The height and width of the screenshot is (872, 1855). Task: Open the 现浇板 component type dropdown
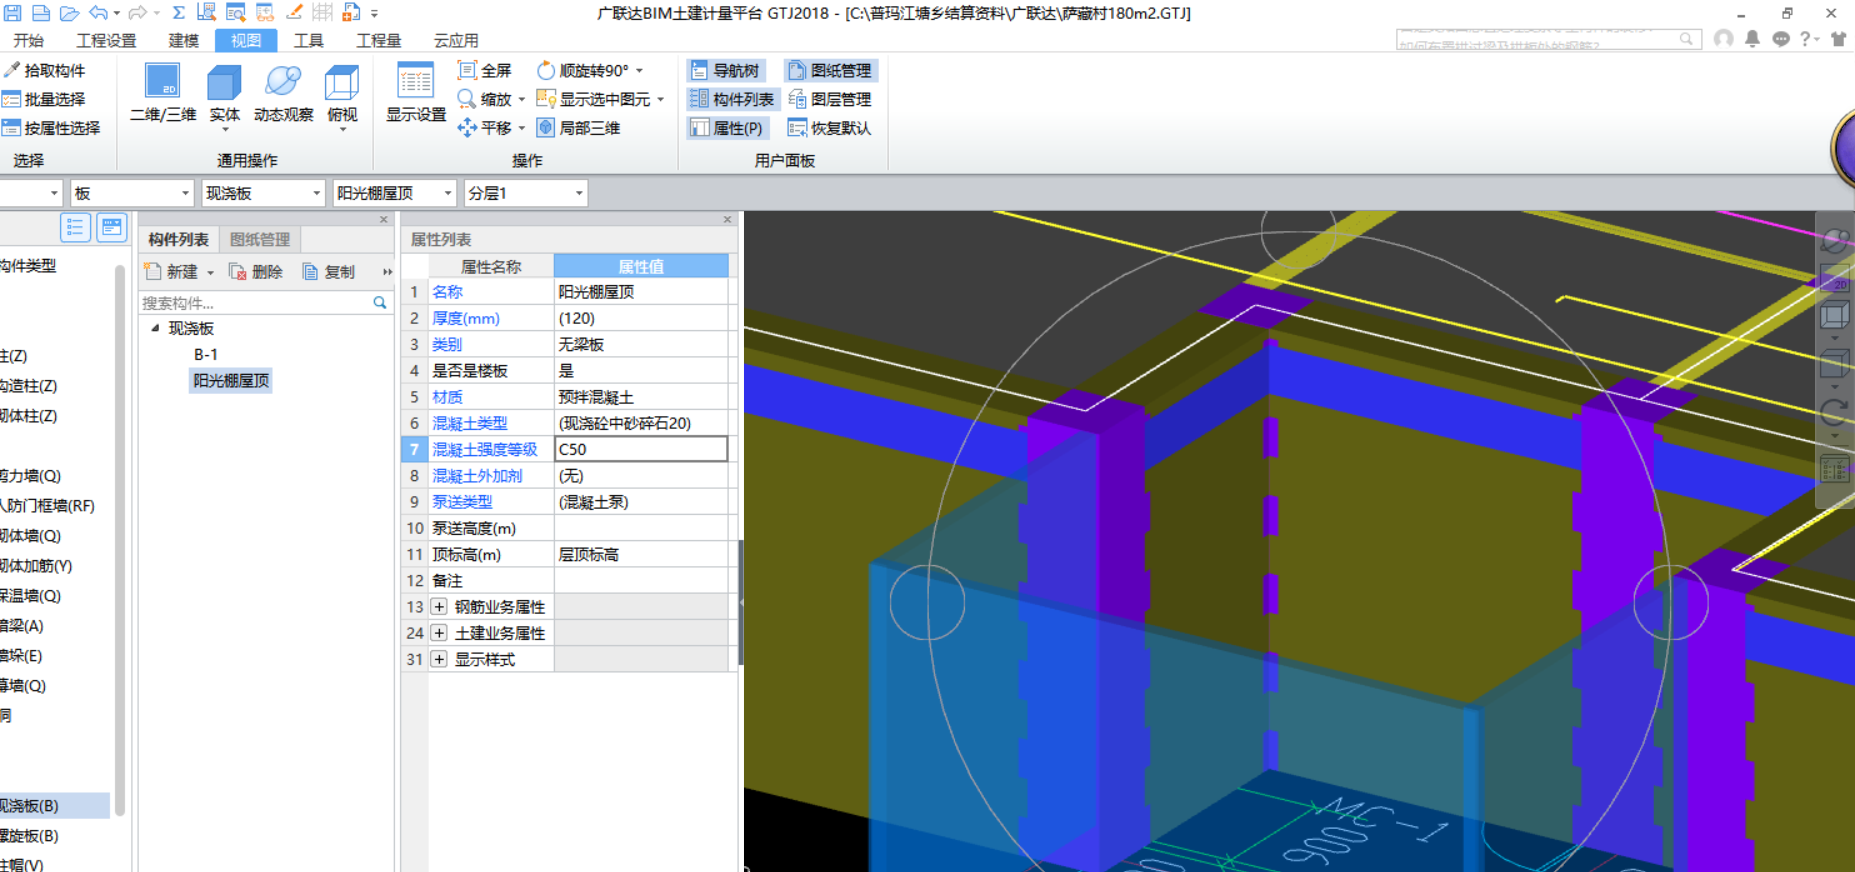pyautogui.click(x=317, y=193)
